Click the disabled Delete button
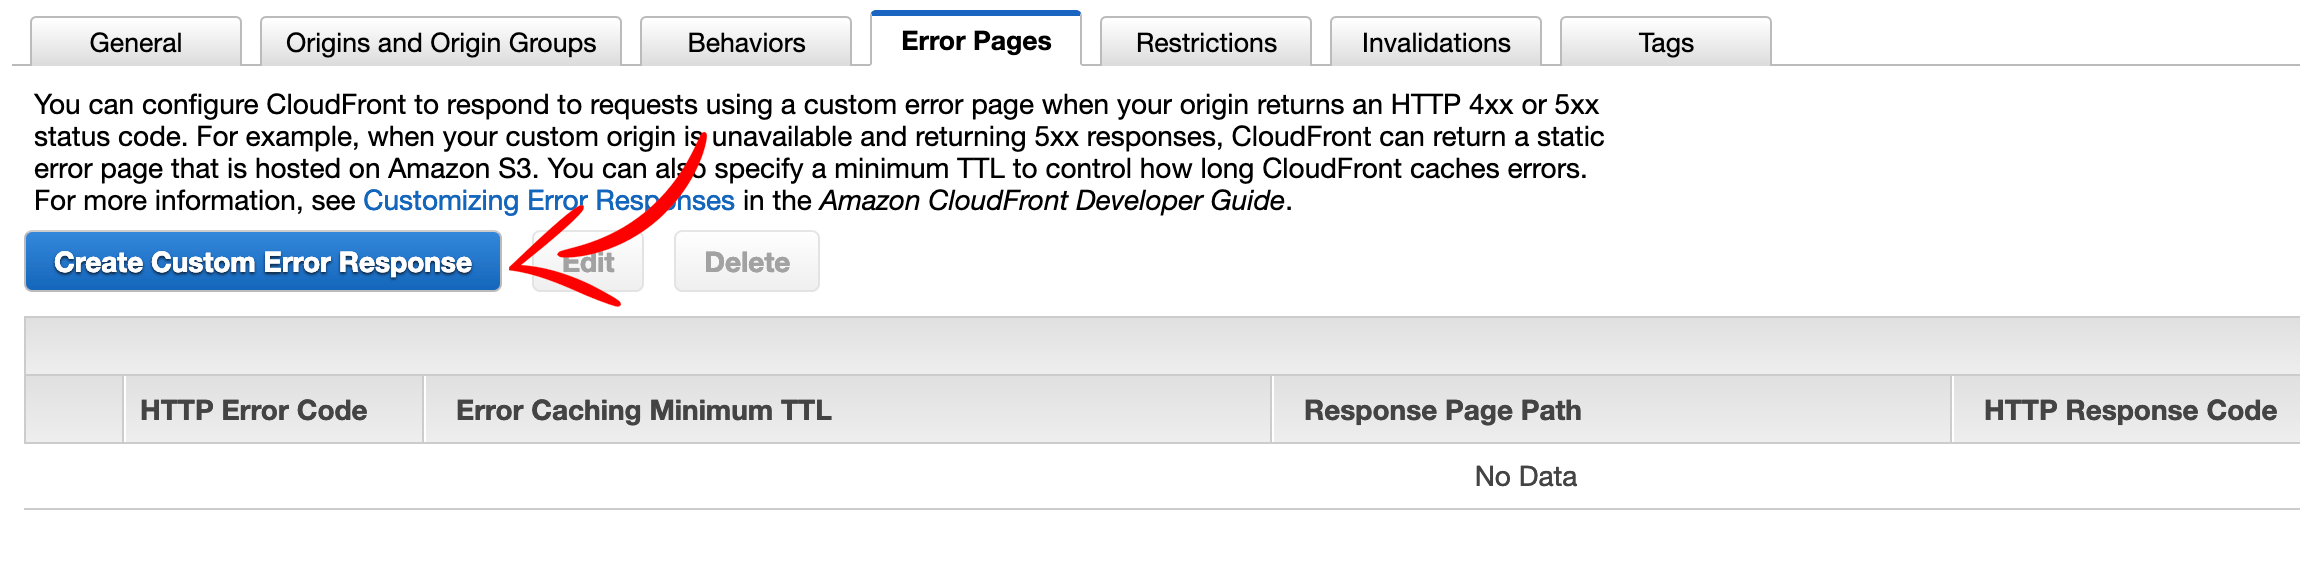This screenshot has height=564, width=2300. coord(747,262)
